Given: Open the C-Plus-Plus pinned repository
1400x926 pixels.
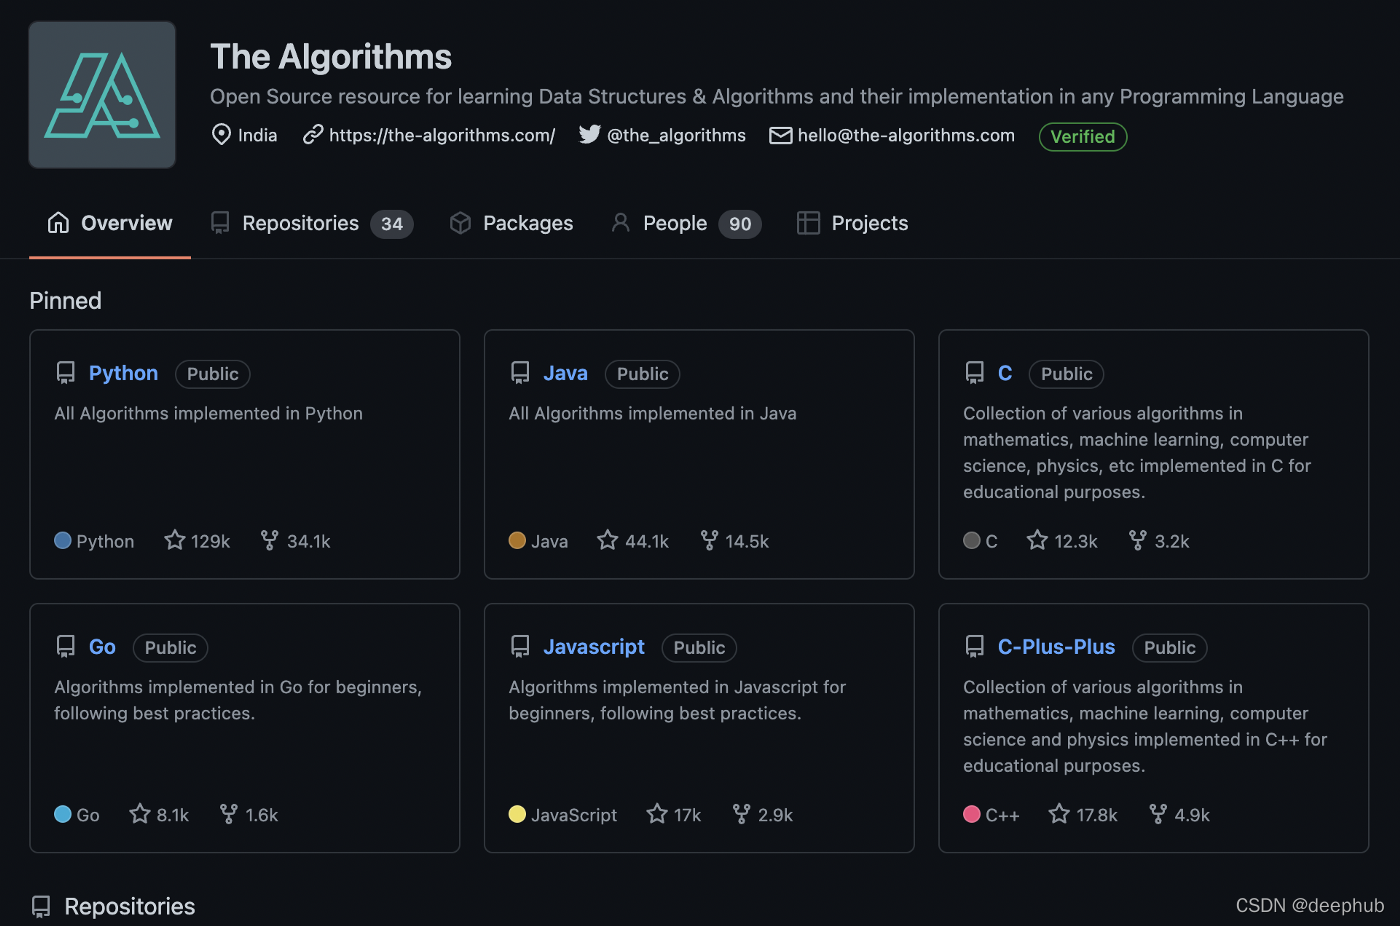Looking at the screenshot, I should point(1056,647).
